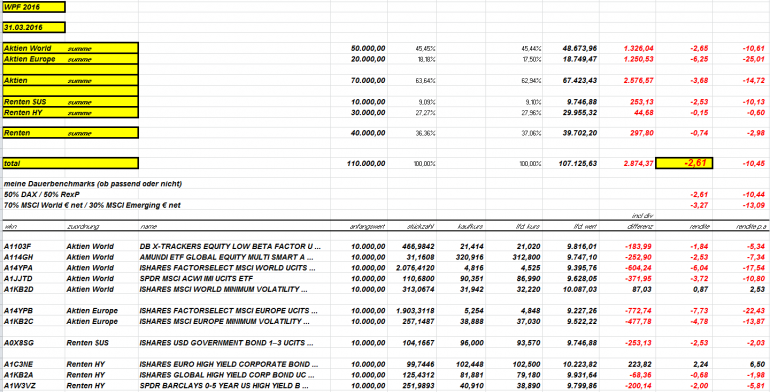Select the wkn column header
Viewport: 770px width, 392px height.
click(10, 227)
